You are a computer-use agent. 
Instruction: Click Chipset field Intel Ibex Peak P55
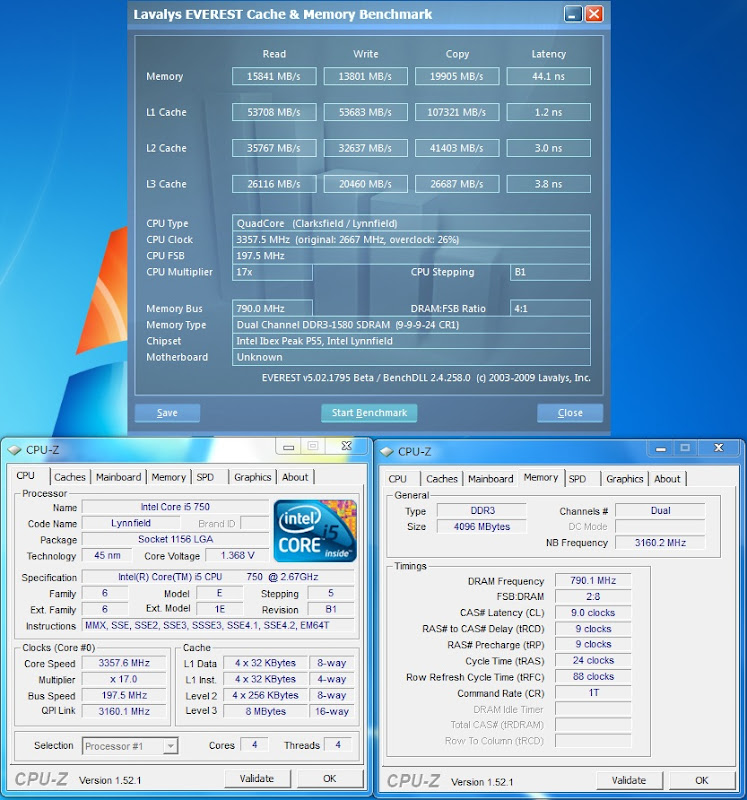tap(411, 341)
